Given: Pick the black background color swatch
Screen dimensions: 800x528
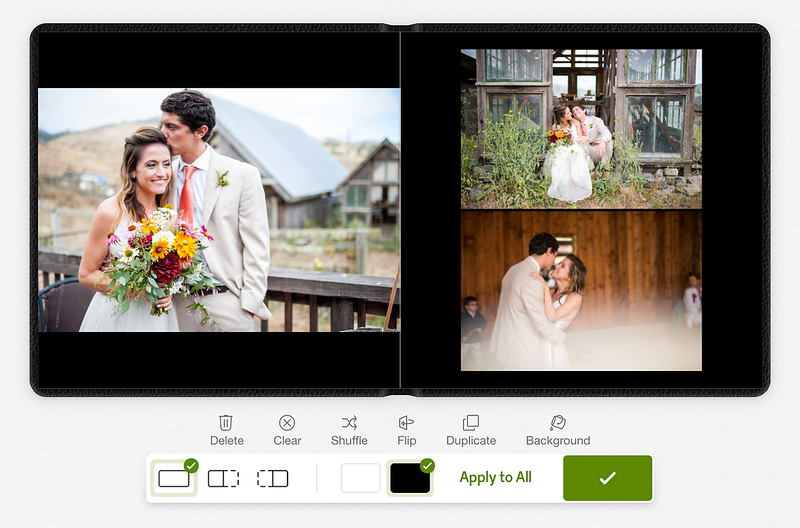Looking at the screenshot, I should [410, 478].
